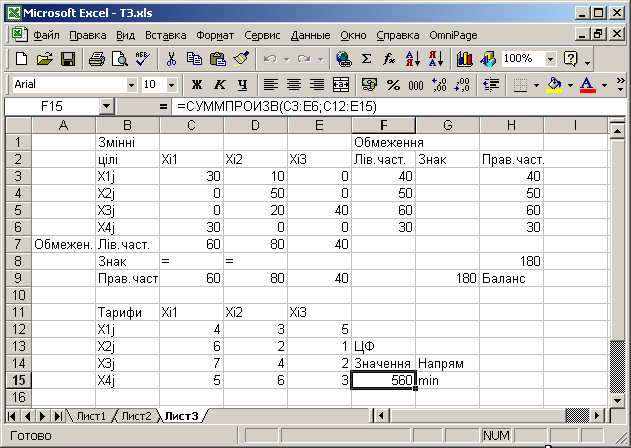Click the Open file folder icon
This screenshot has width=631, height=448.
click(x=45, y=59)
